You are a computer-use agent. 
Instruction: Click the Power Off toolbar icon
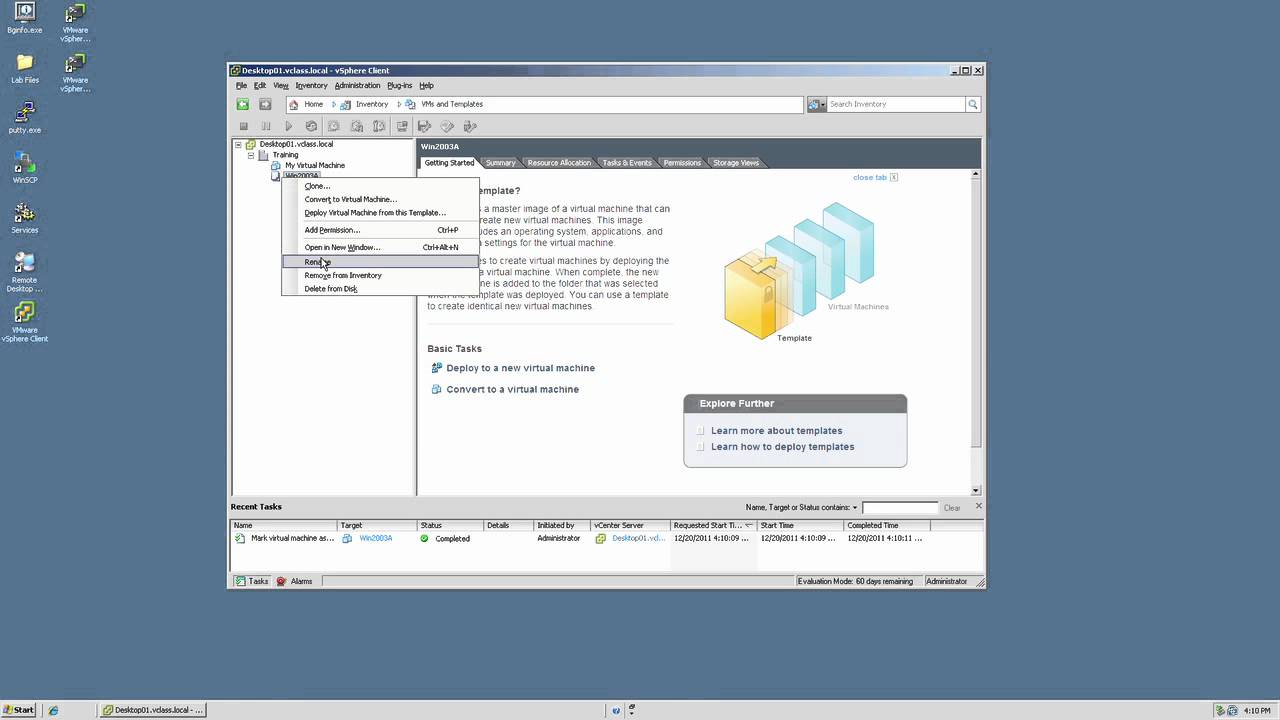tap(243, 126)
